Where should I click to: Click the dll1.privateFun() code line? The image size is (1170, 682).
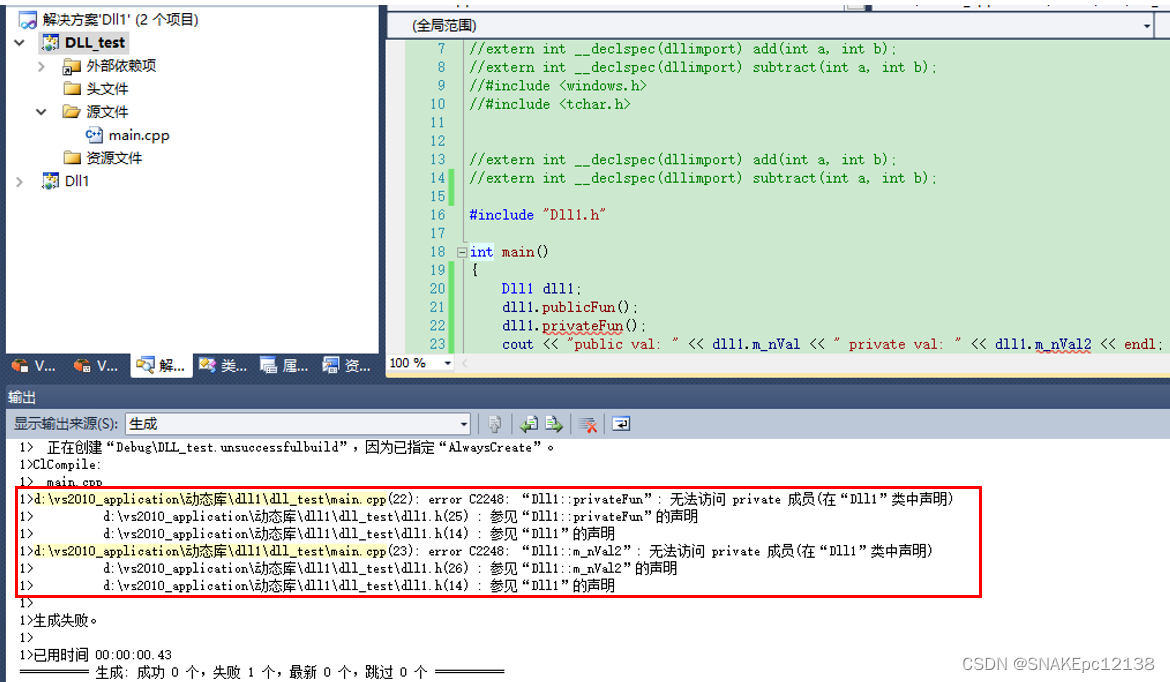(x=573, y=326)
